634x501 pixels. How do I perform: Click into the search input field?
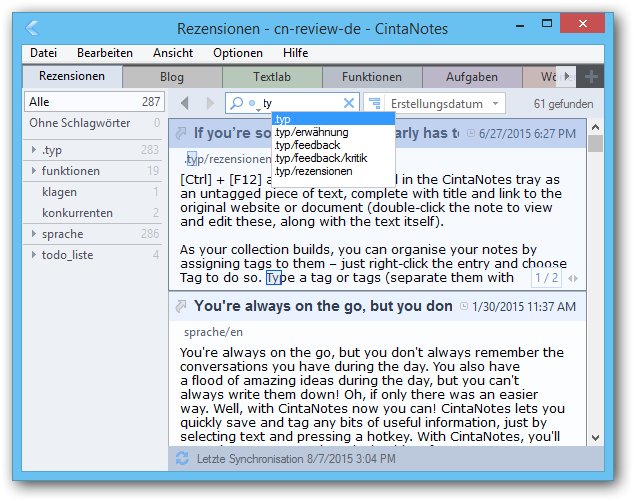tap(301, 104)
